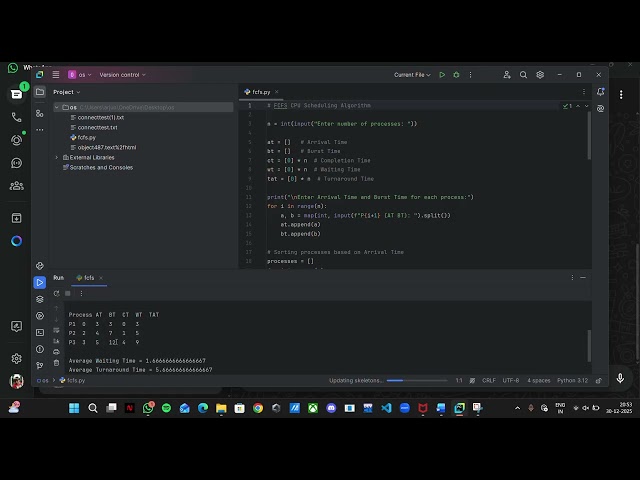
Task: Open Terminal tool window icon
Action: [40, 332]
